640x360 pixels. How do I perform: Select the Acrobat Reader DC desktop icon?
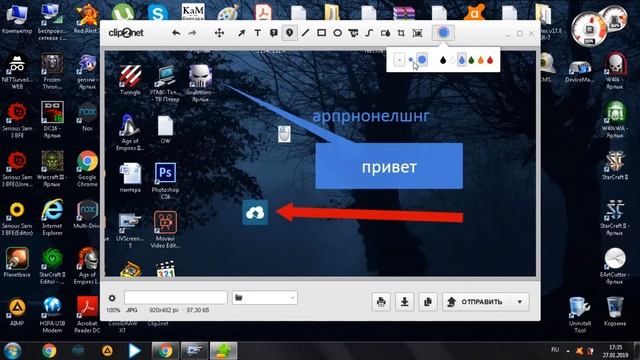(x=87, y=315)
